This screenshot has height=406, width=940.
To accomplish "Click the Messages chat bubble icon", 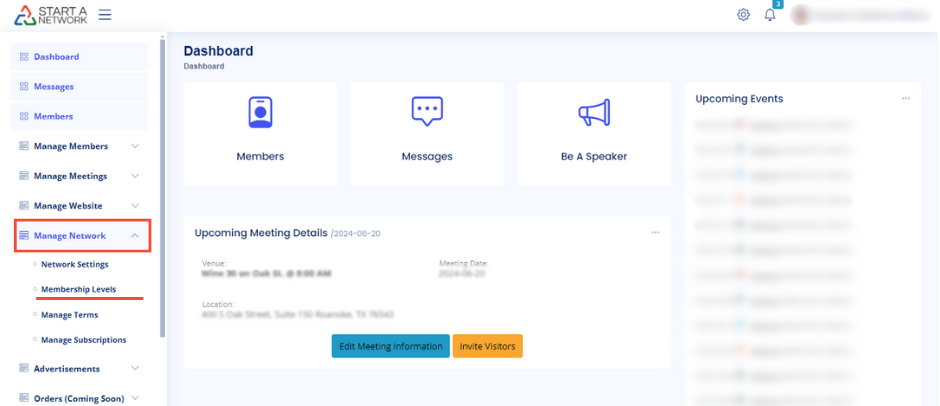I will point(427,112).
